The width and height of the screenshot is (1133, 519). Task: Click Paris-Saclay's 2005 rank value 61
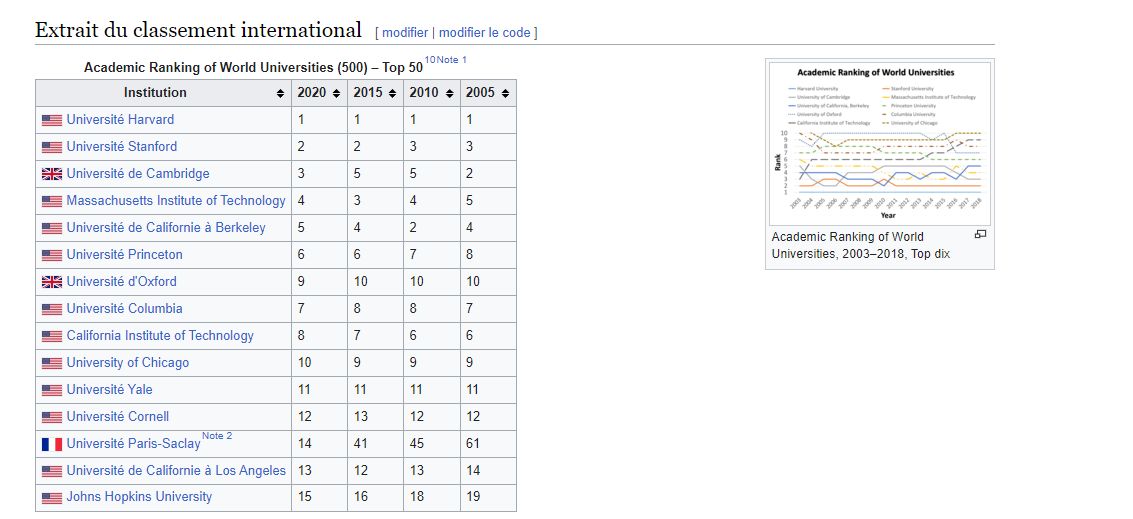(x=473, y=444)
